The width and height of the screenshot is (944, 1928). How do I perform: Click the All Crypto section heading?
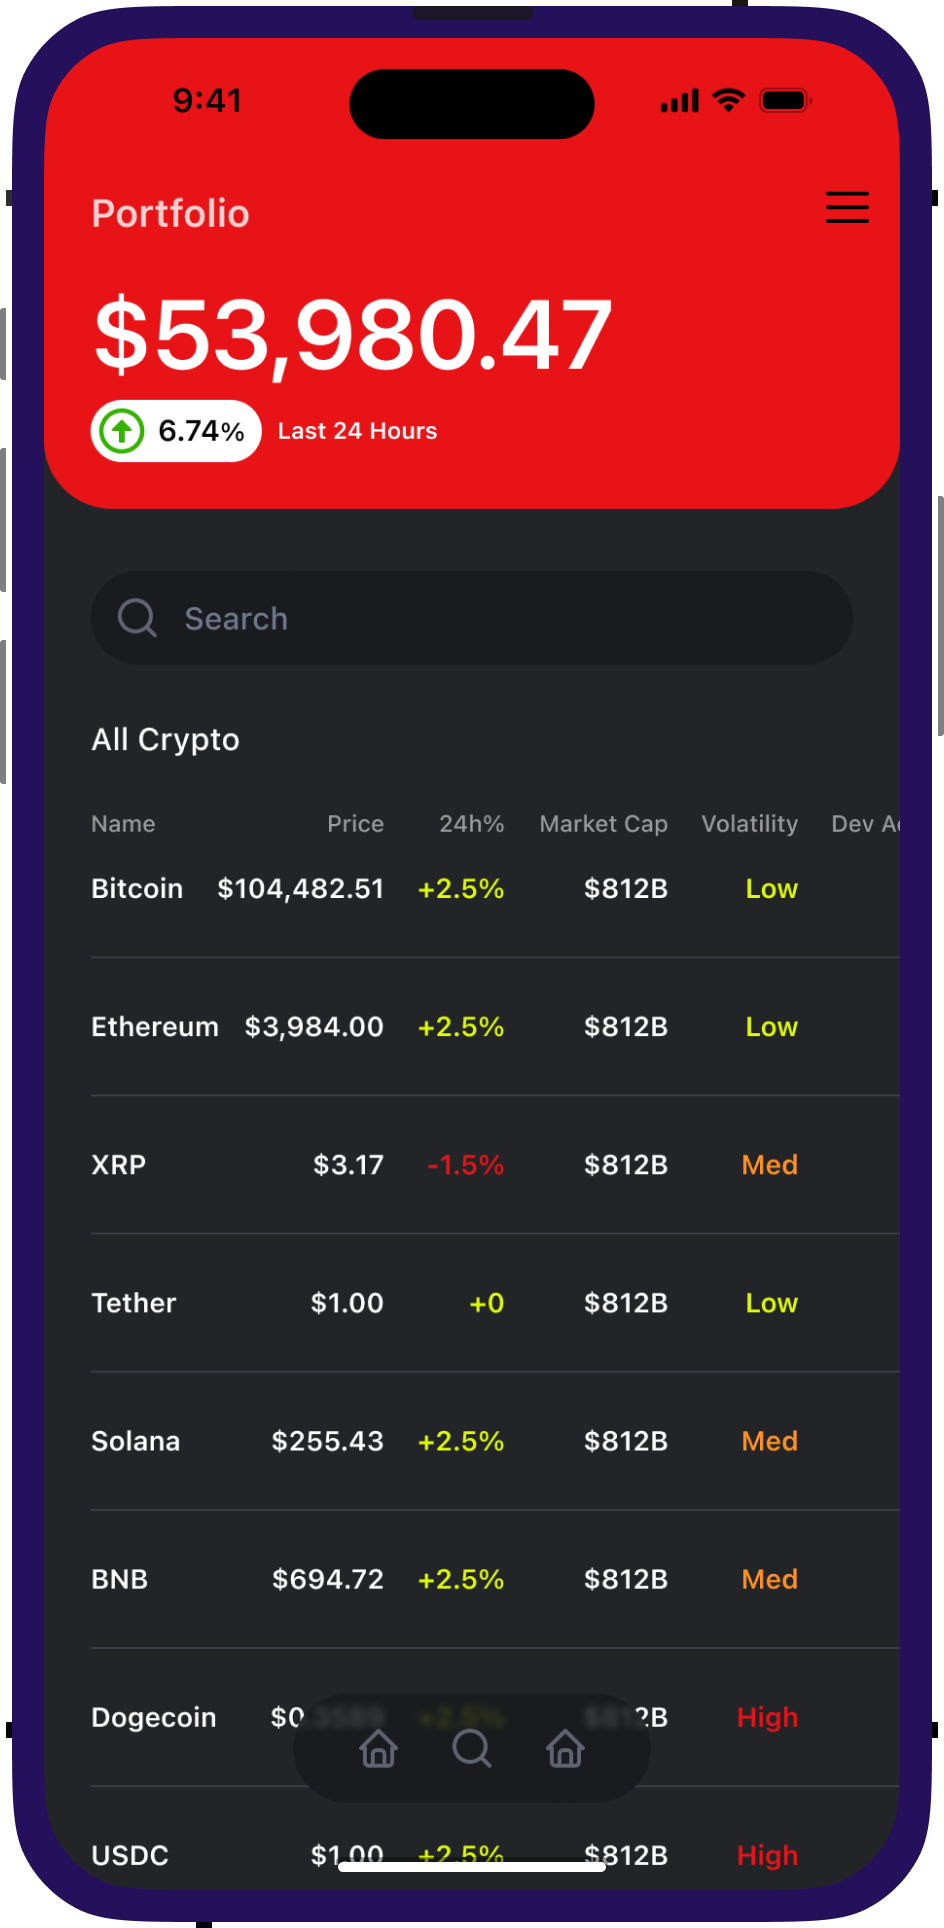pyautogui.click(x=166, y=740)
